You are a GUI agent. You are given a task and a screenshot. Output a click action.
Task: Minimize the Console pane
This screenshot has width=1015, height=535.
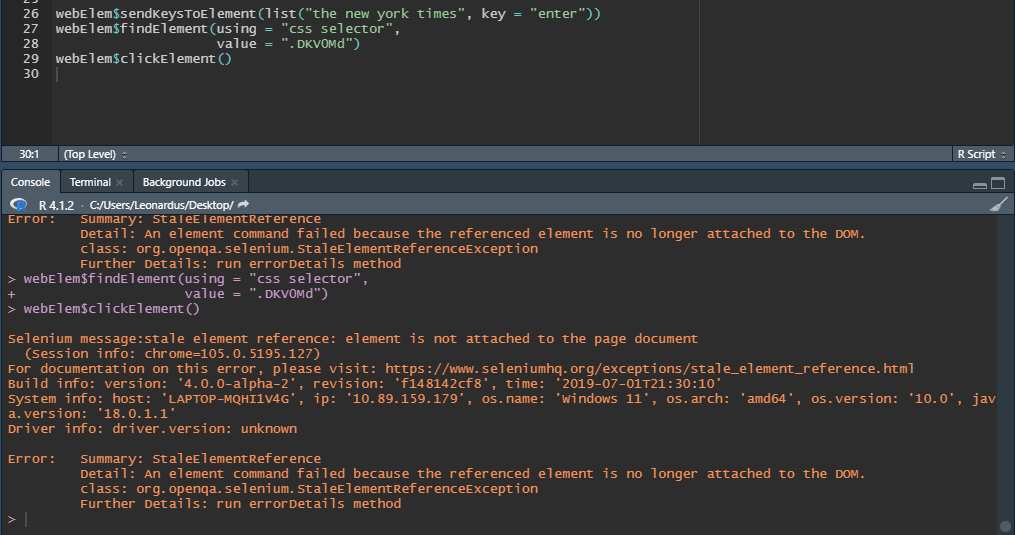click(980, 184)
